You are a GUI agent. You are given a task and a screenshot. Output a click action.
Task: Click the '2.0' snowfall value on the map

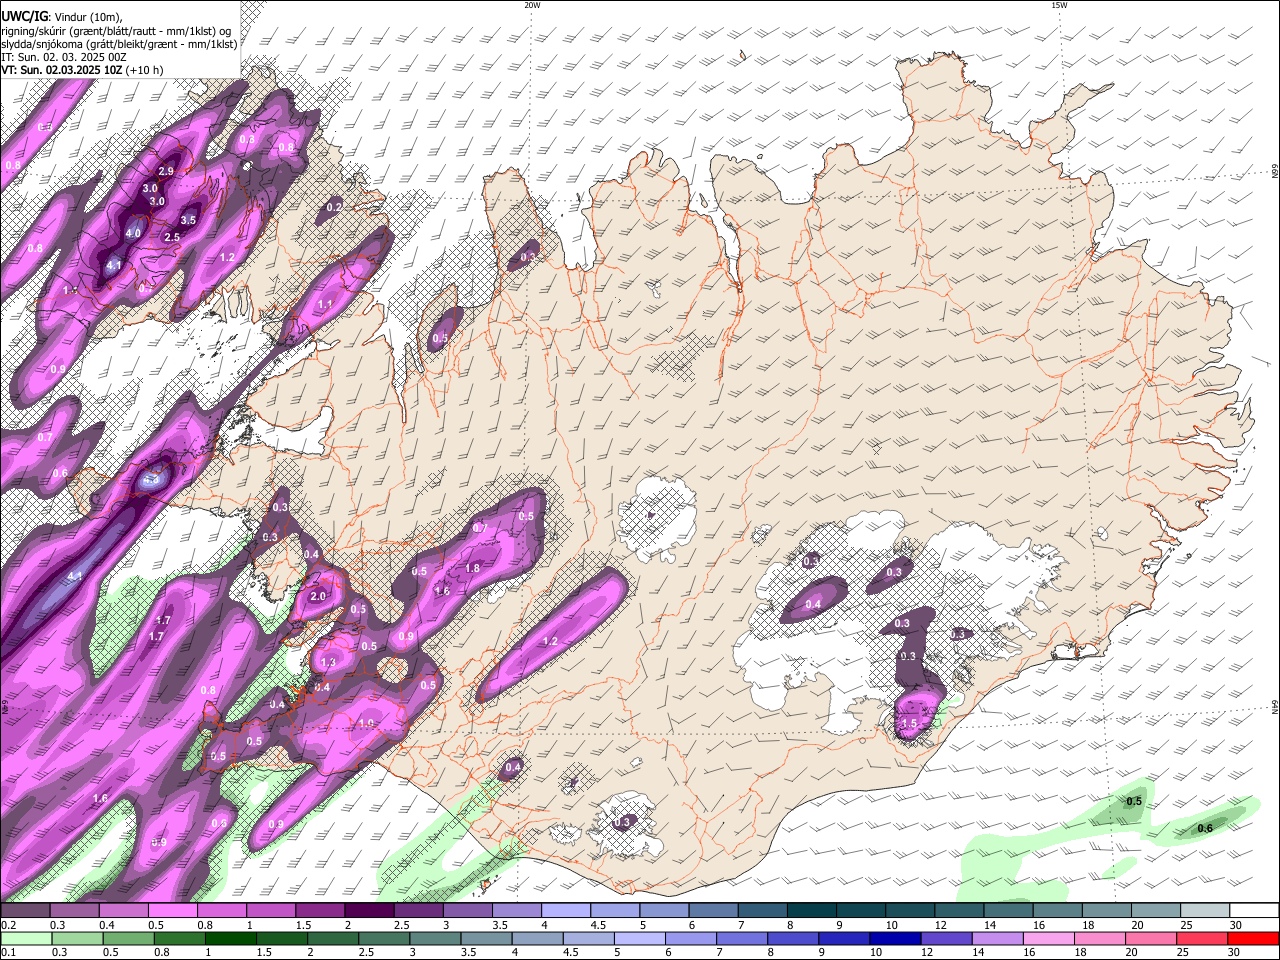[318, 596]
